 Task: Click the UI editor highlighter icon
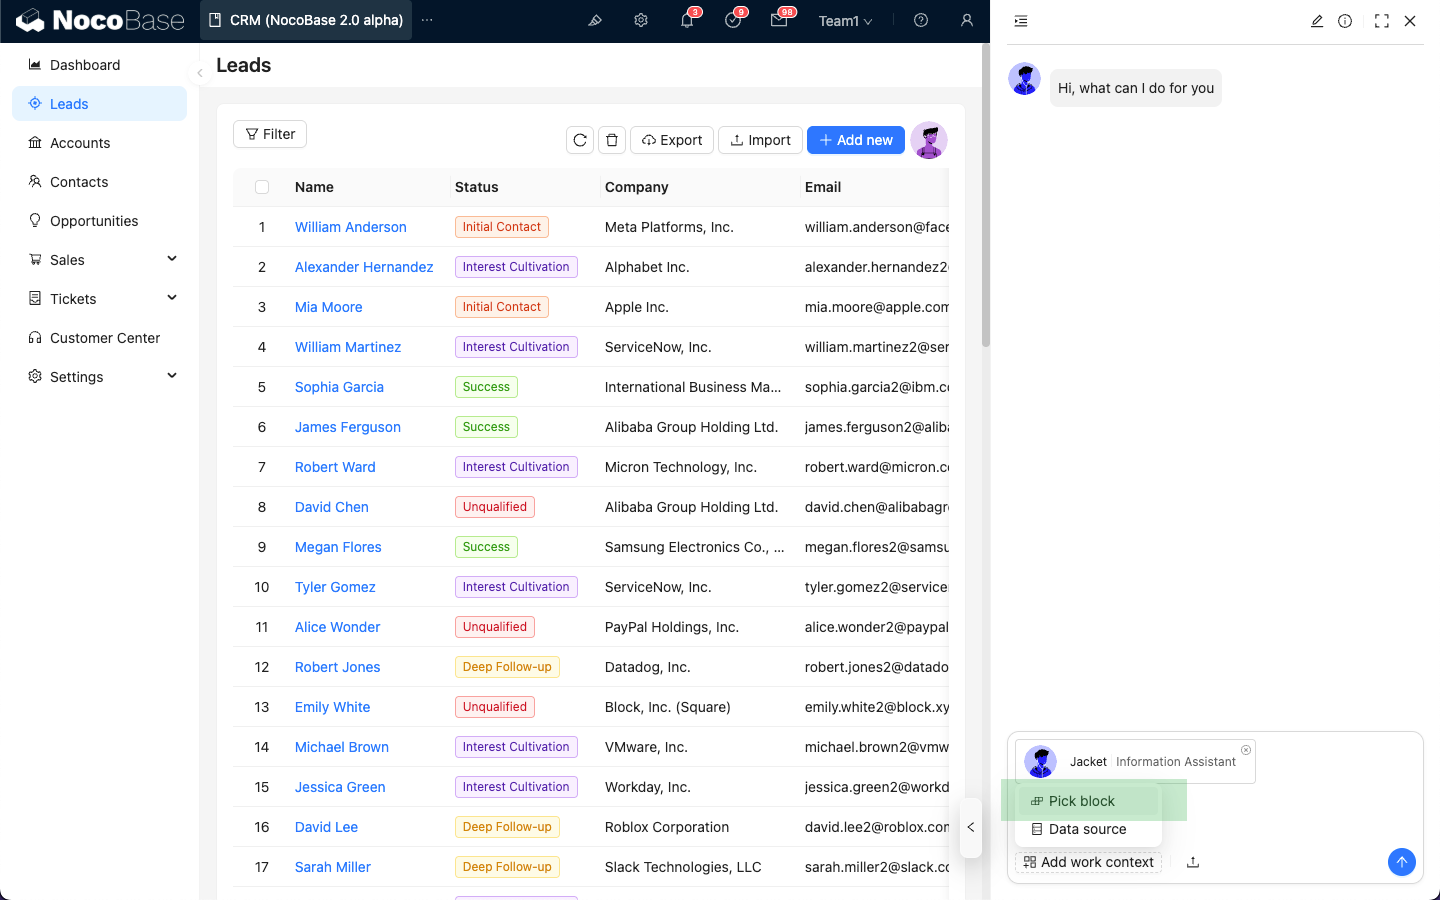point(595,20)
